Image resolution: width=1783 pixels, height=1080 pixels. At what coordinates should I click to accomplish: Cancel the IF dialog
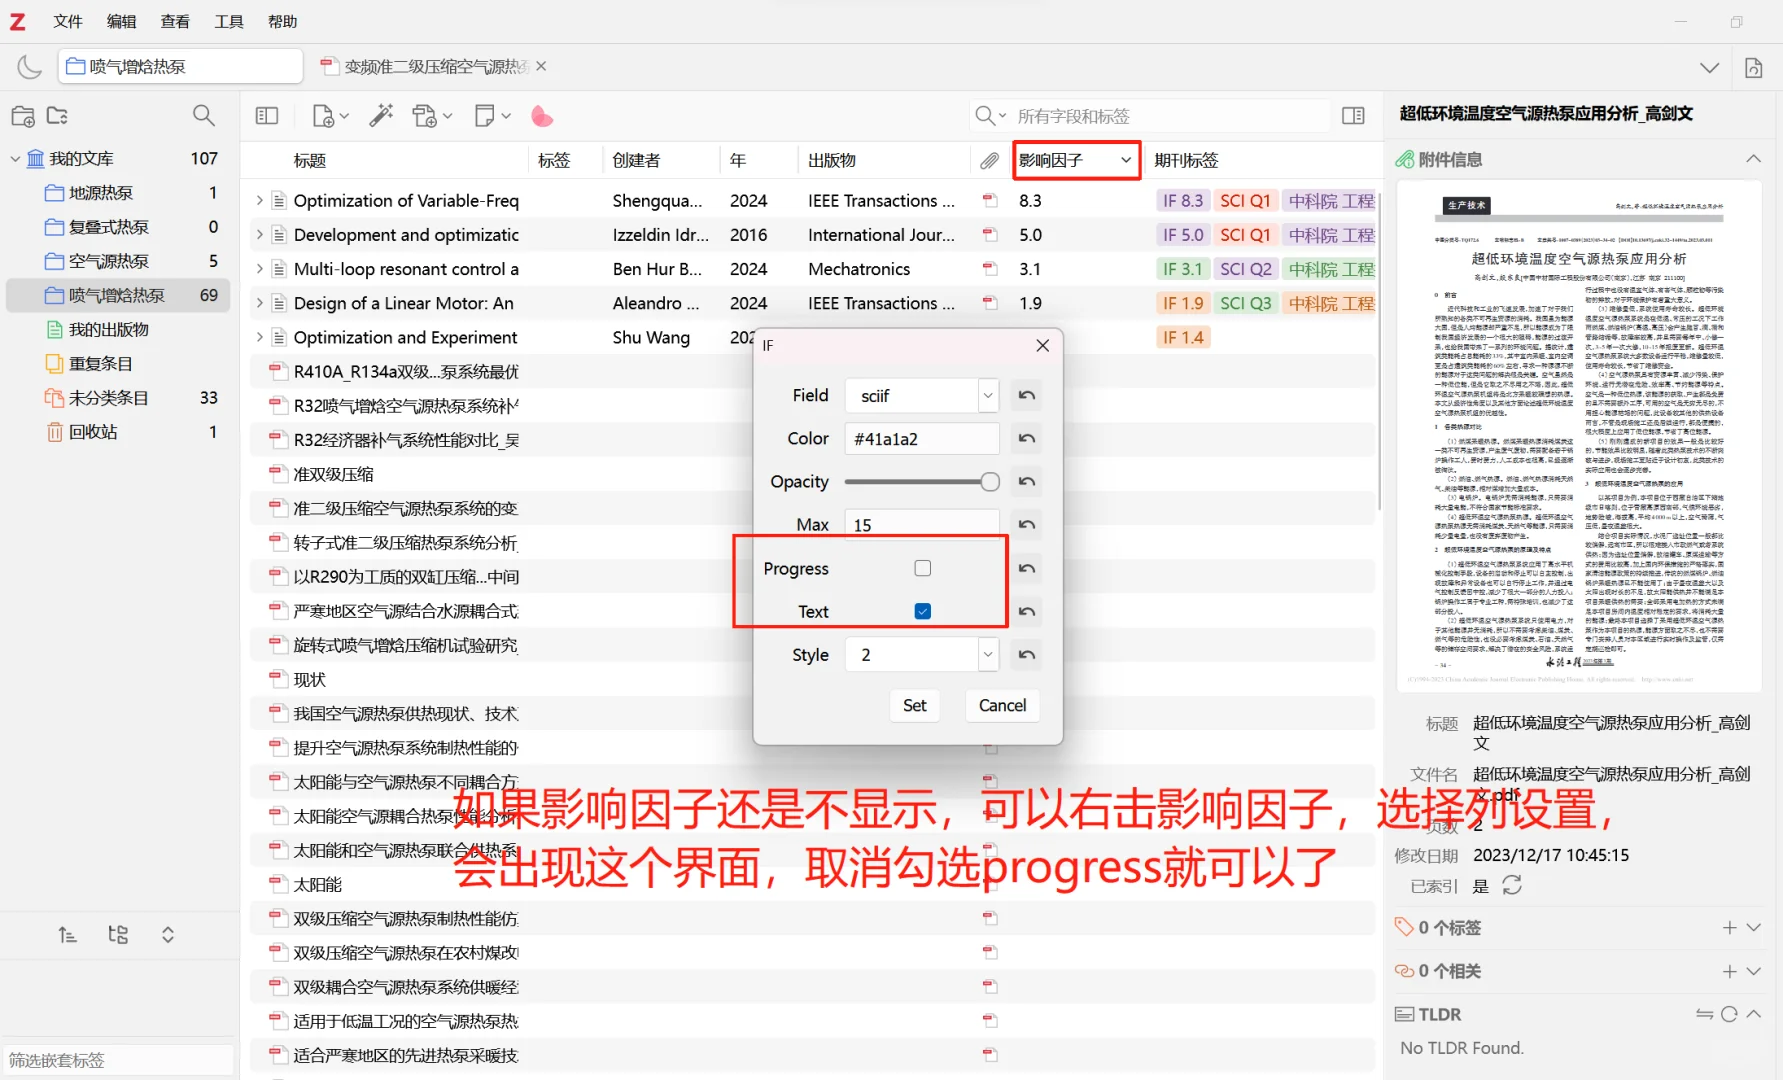coord(1001,705)
